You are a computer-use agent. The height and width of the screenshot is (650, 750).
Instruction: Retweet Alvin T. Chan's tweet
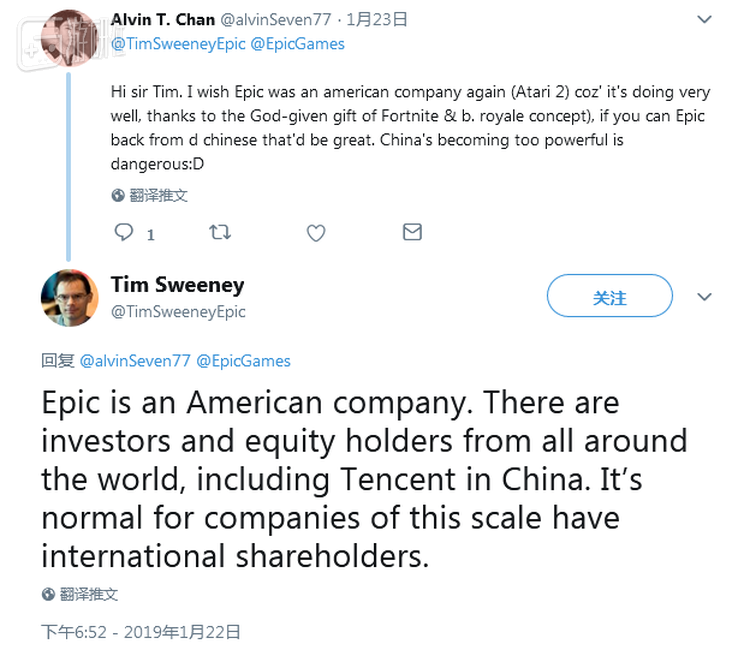pyautogui.click(x=220, y=233)
